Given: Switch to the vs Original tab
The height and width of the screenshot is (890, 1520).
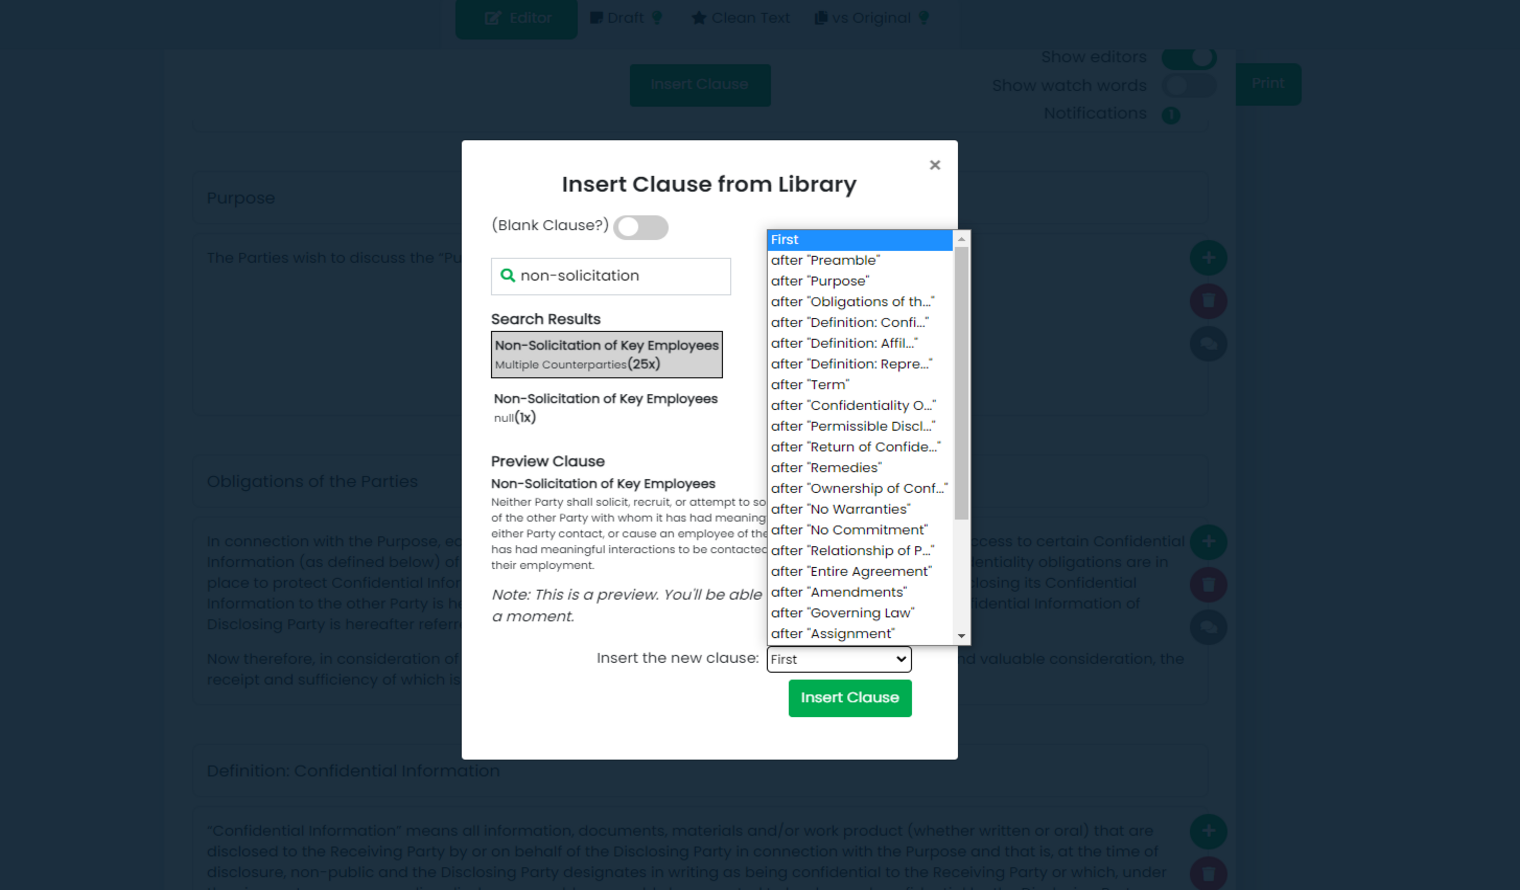Looking at the screenshot, I should [x=862, y=18].
